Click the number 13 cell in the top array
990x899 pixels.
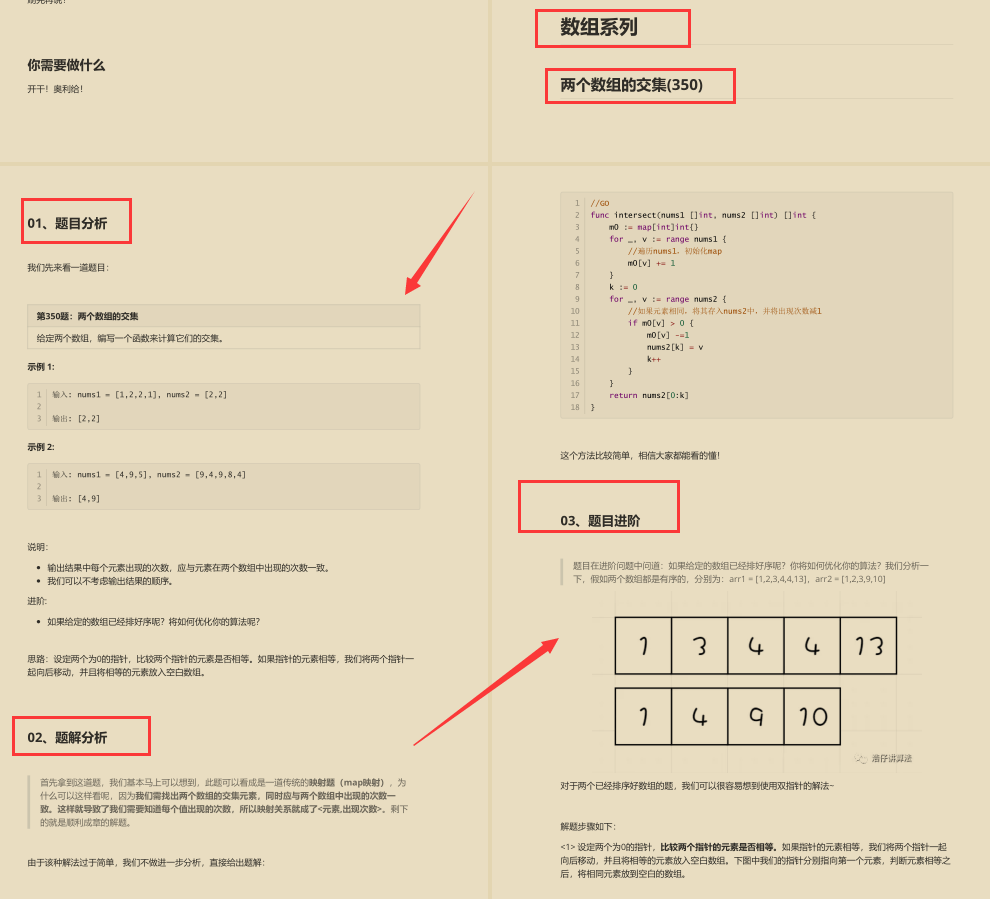pyautogui.click(x=869, y=645)
